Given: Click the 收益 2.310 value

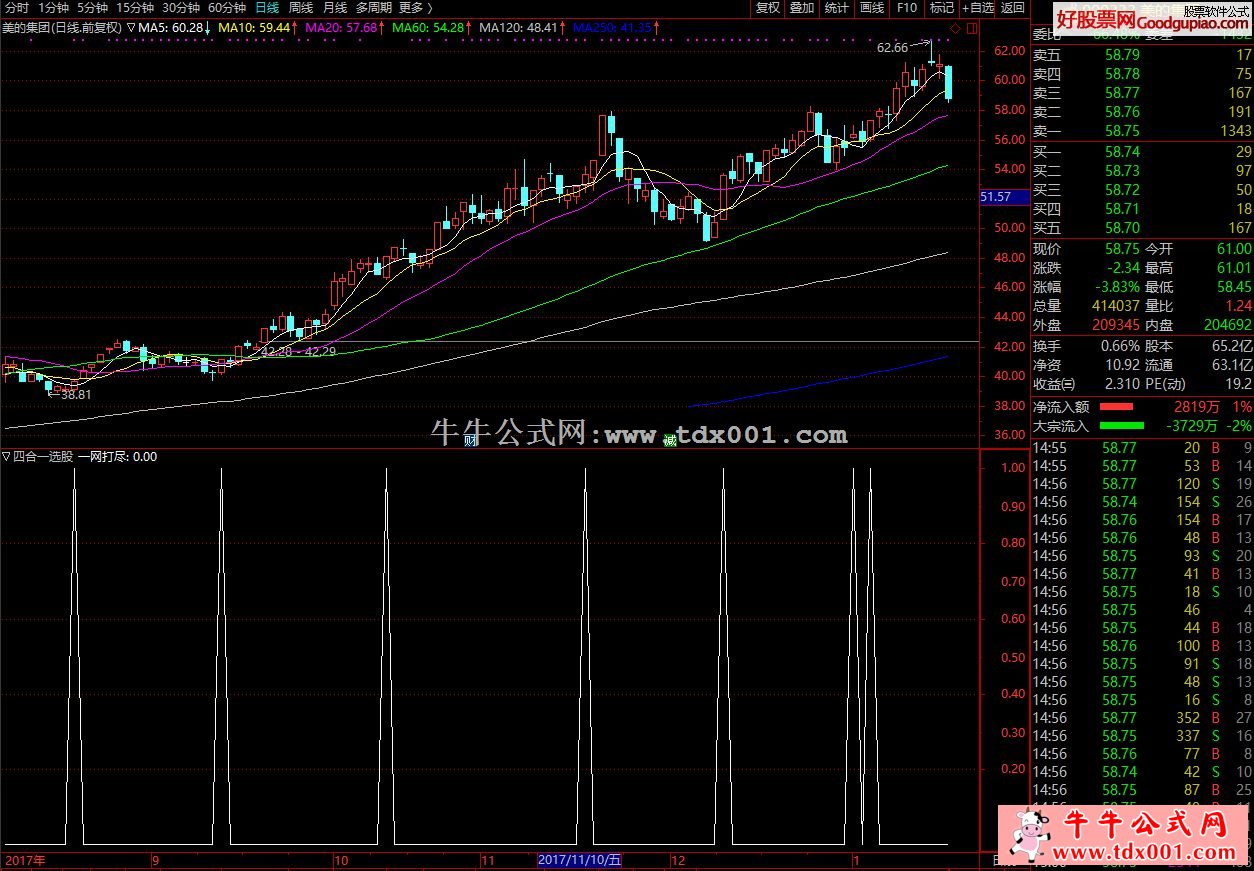Looking at the screenshot, I should 1121,384.
